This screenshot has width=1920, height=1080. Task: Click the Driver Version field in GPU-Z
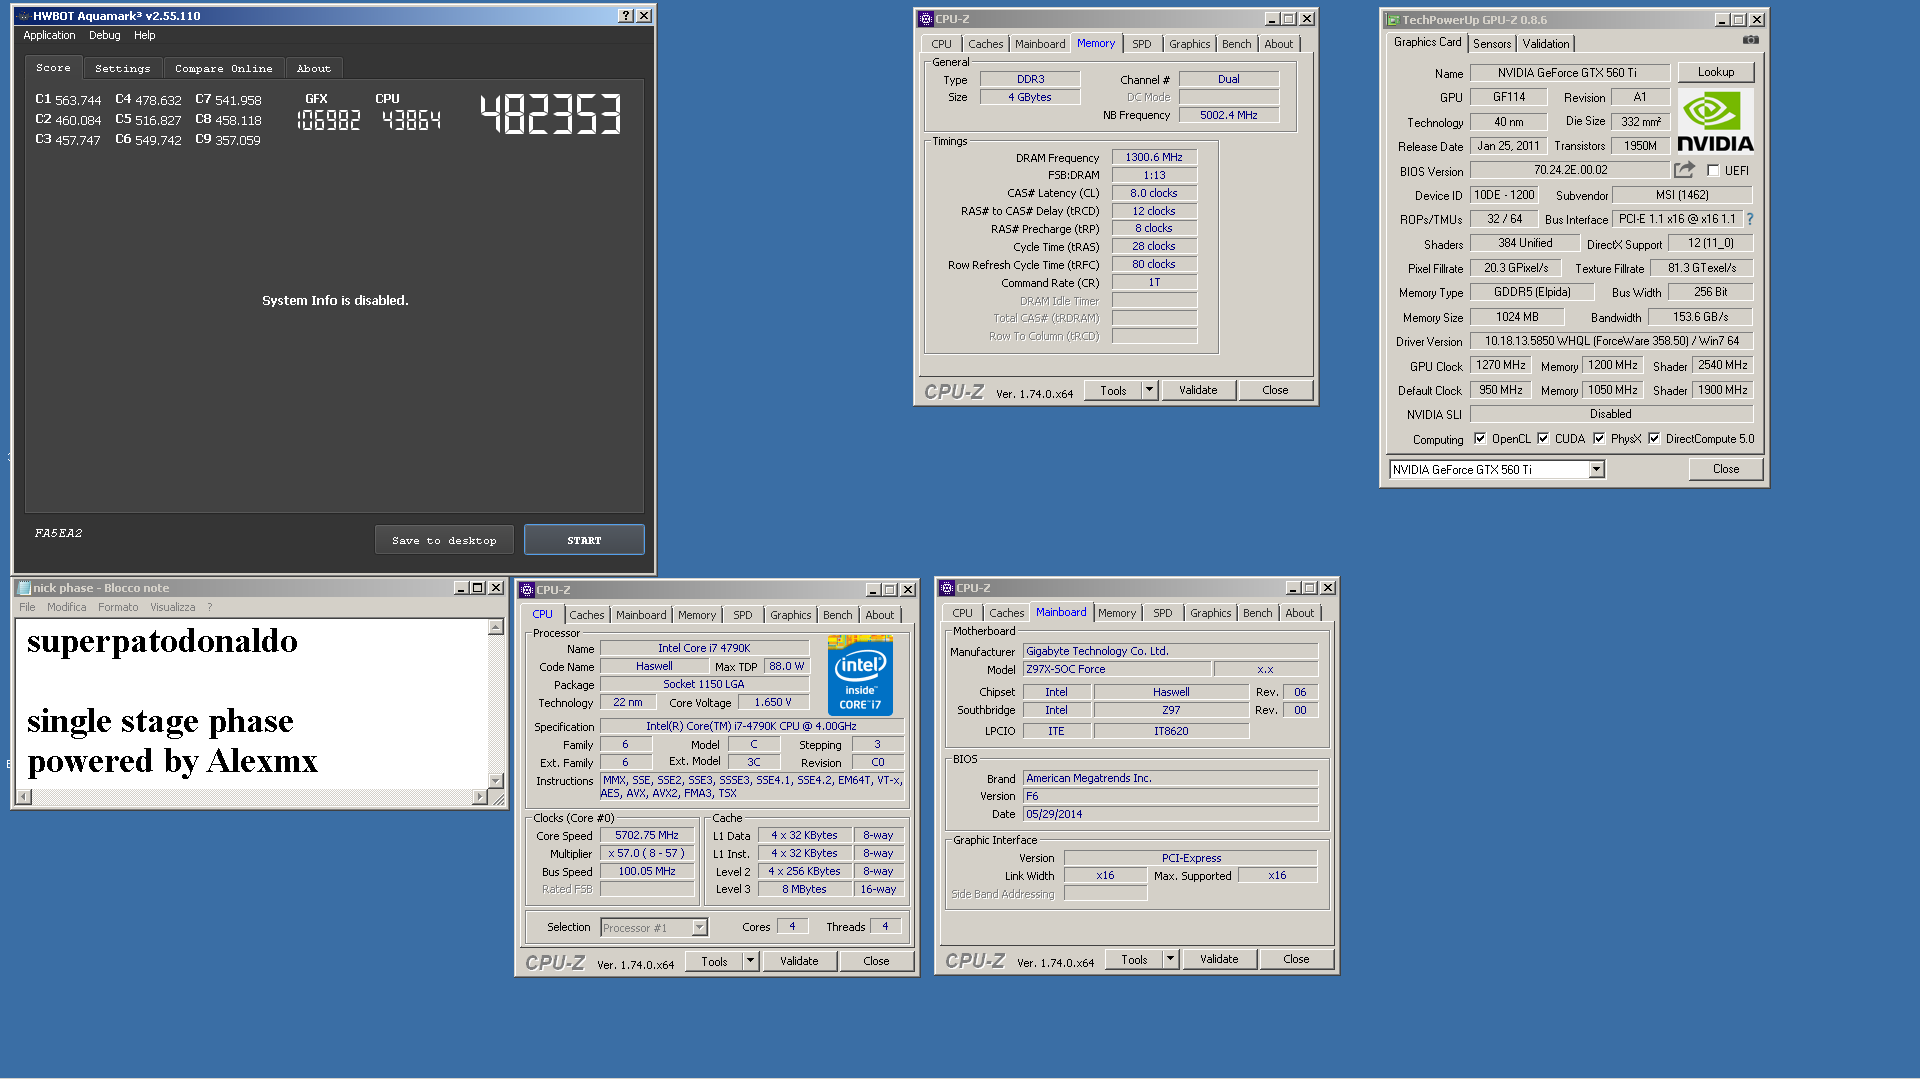(1612, 341)
